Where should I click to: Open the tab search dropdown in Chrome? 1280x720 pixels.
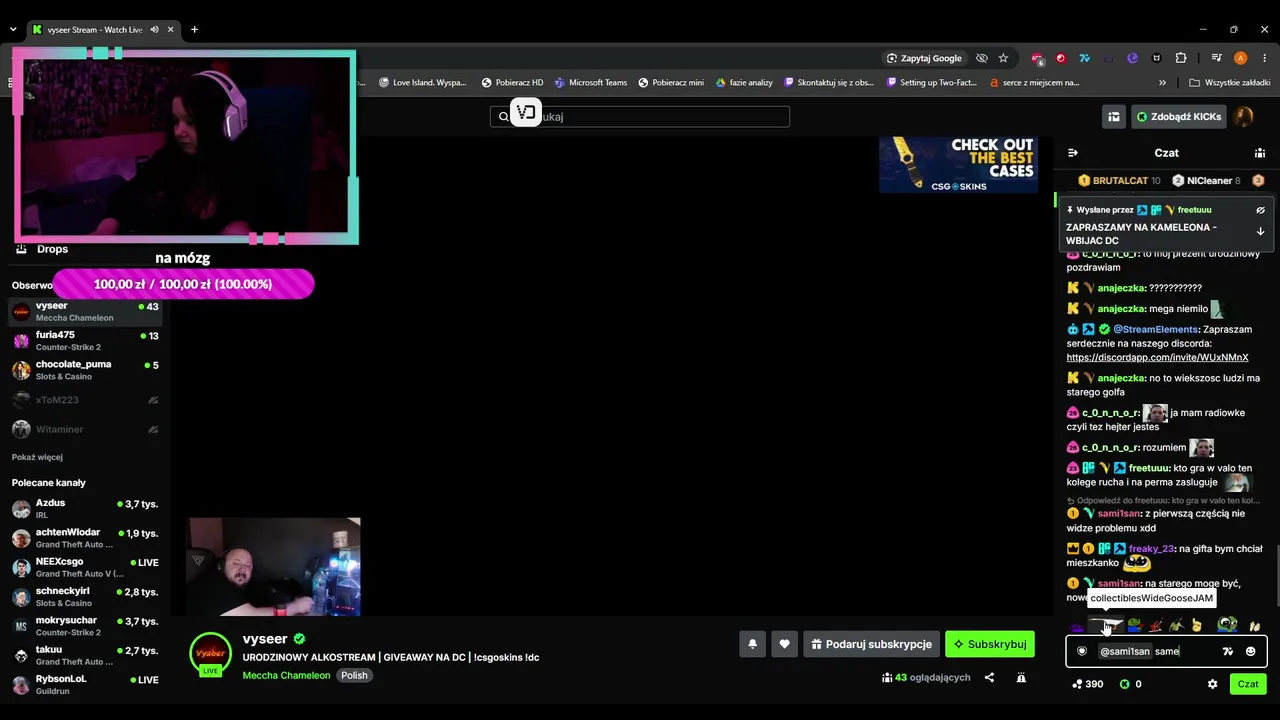click(x=13, y=30)
